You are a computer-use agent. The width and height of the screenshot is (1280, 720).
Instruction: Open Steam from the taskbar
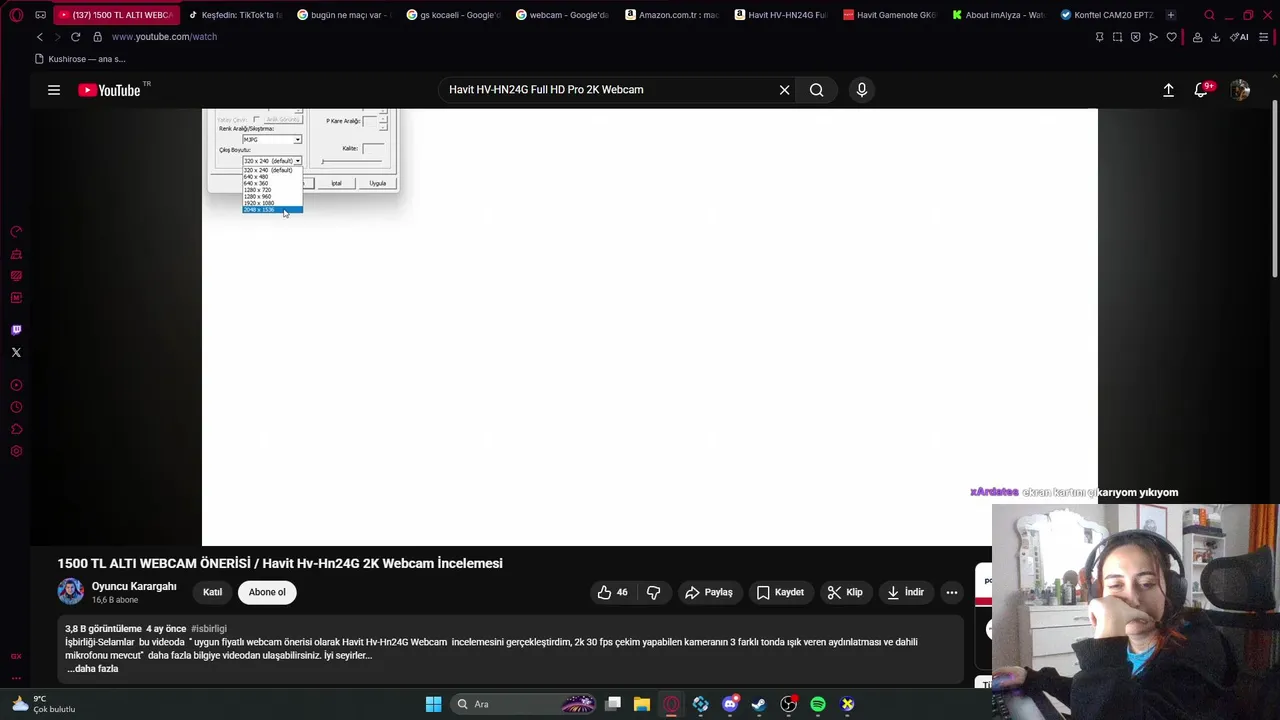[x=759, y=704]
